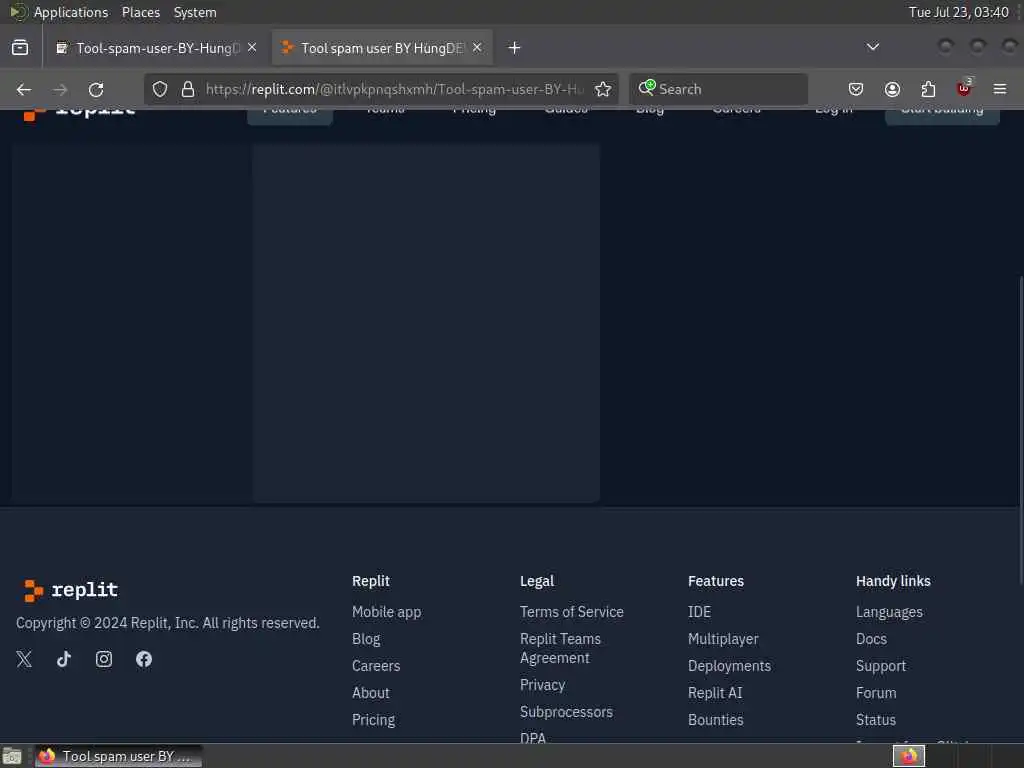Close the active Tool spam user tab
The height and width of the screenshot is (768, 1024).
pos(477,48)
